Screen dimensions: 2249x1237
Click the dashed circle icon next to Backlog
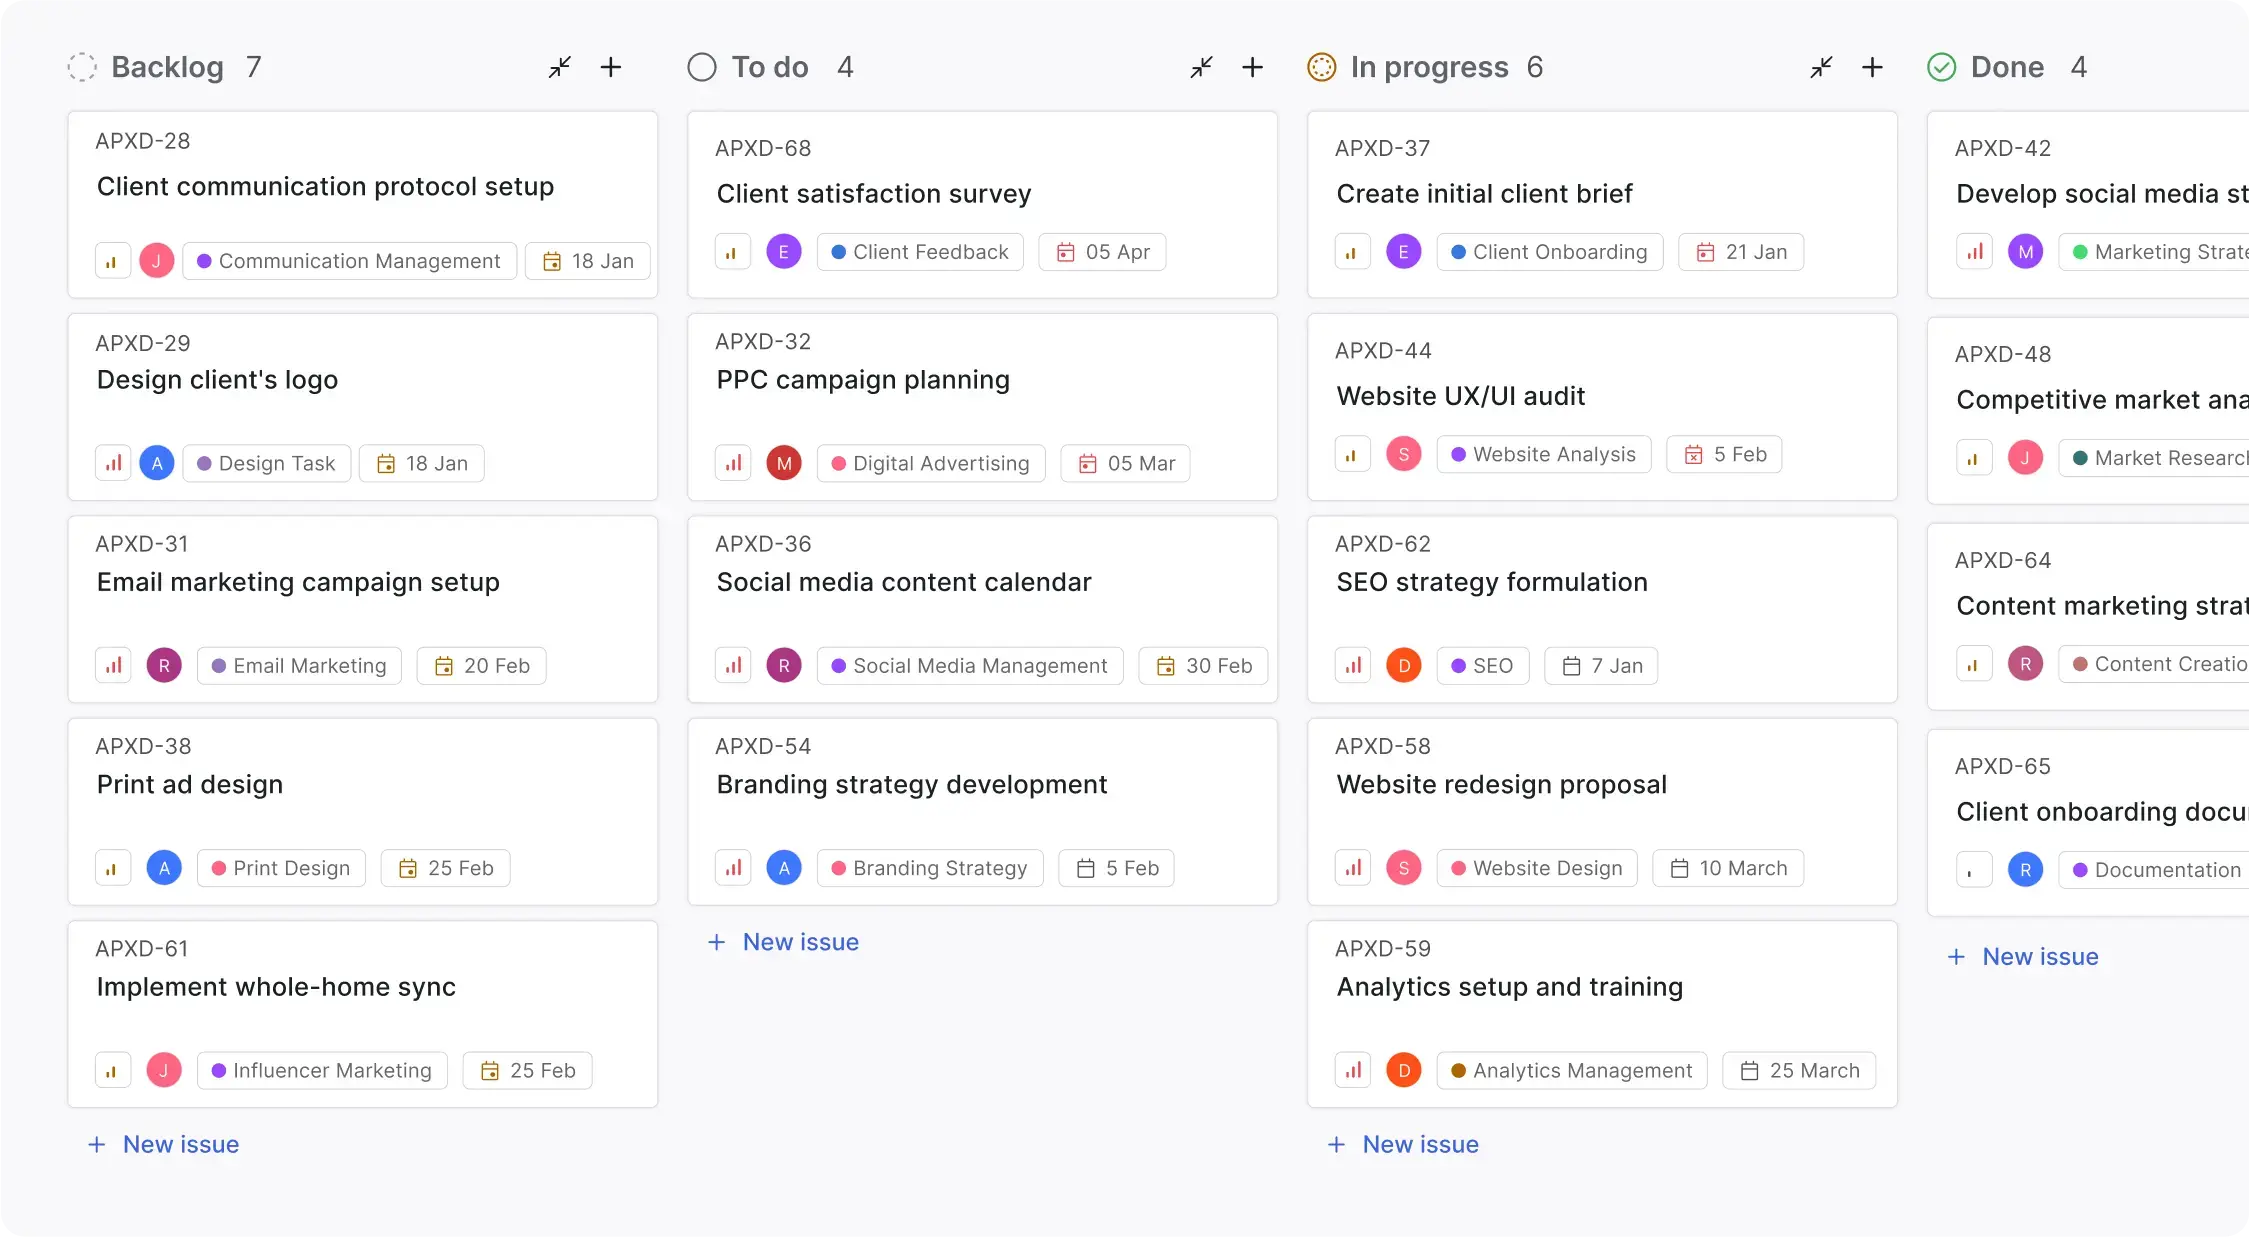point(83,66)
